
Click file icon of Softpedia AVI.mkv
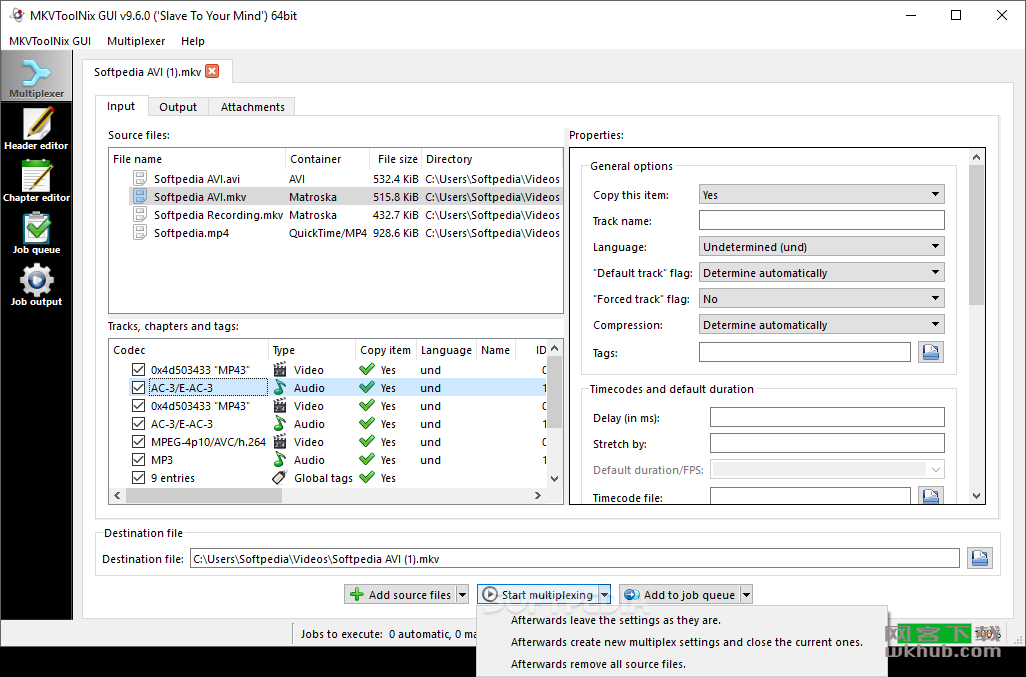coord(140,196)
